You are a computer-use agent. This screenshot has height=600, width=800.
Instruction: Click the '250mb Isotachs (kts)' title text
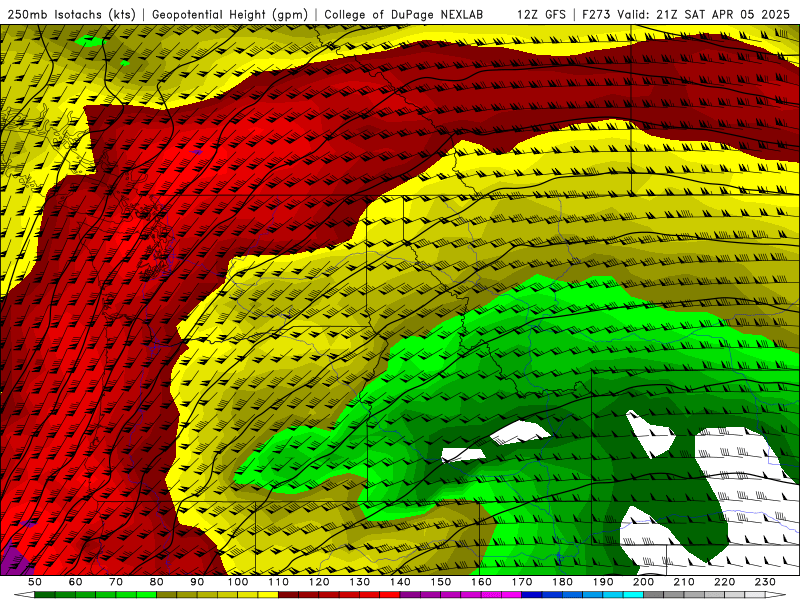click(71, 15)
